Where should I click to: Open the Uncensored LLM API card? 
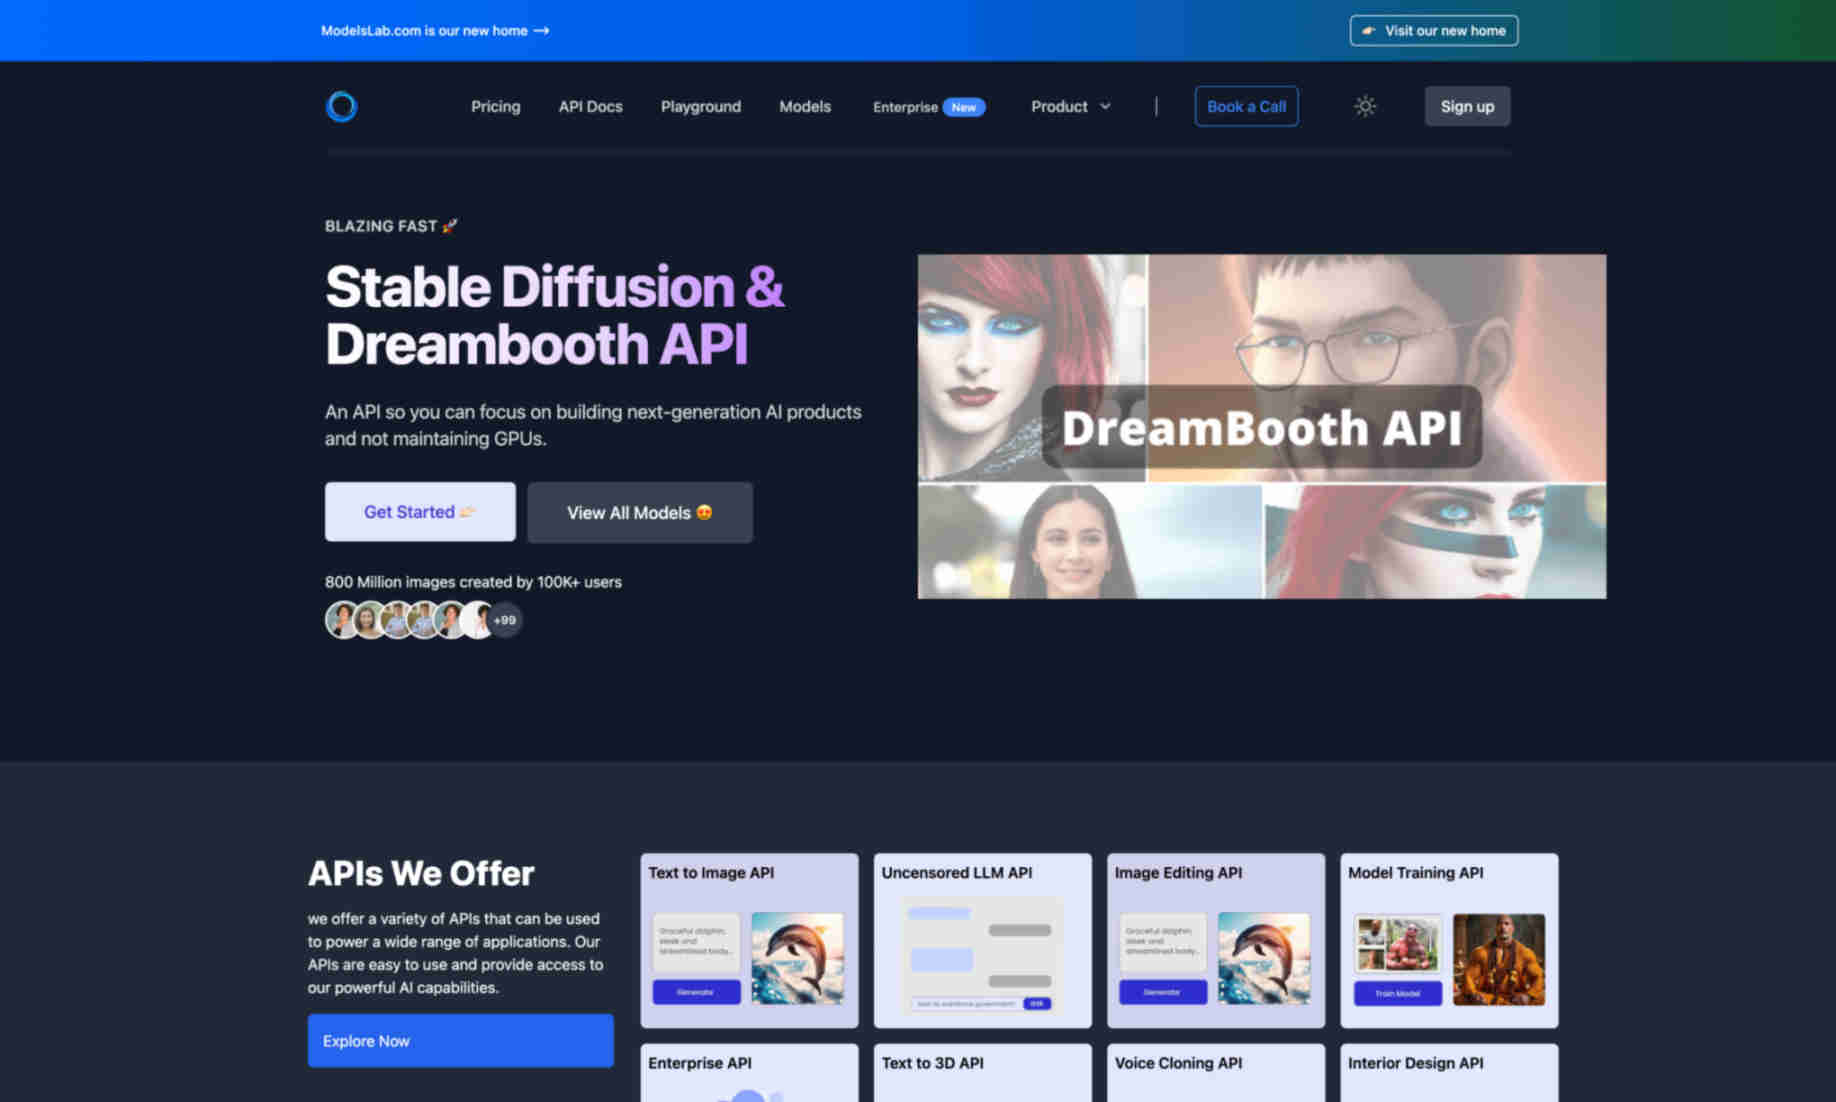(982, 940)
